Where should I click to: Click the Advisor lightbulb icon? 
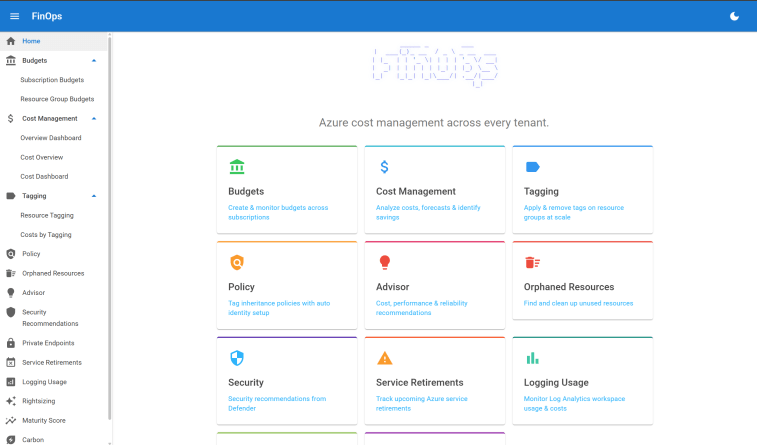click(x=384, y=262)
